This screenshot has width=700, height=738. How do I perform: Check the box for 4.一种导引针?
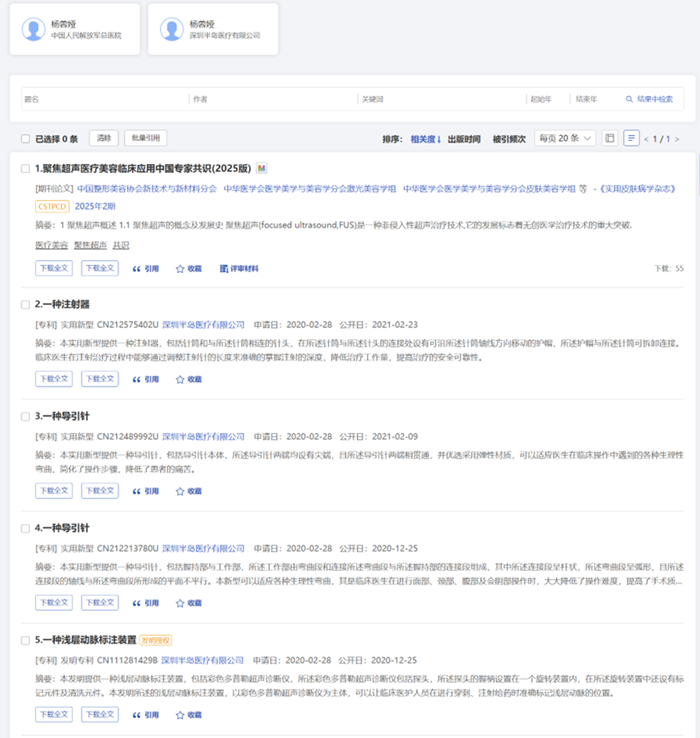point(25,529)
